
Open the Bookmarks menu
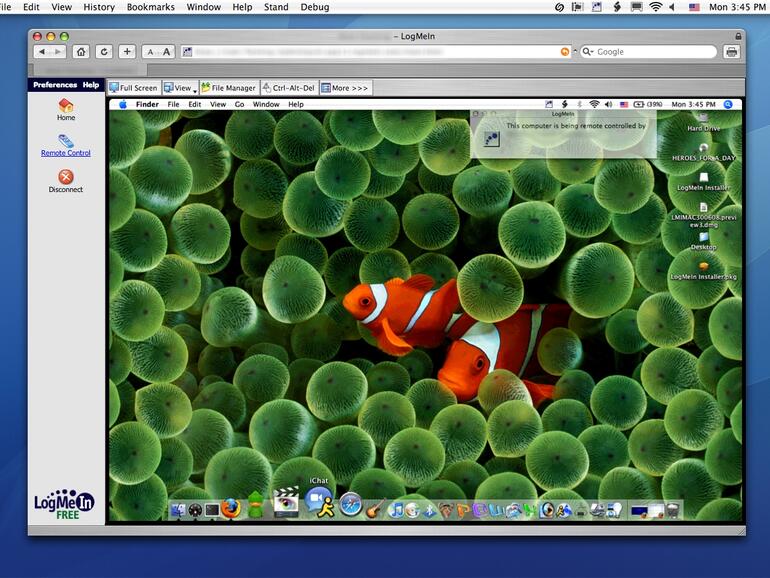coord(152,7)
